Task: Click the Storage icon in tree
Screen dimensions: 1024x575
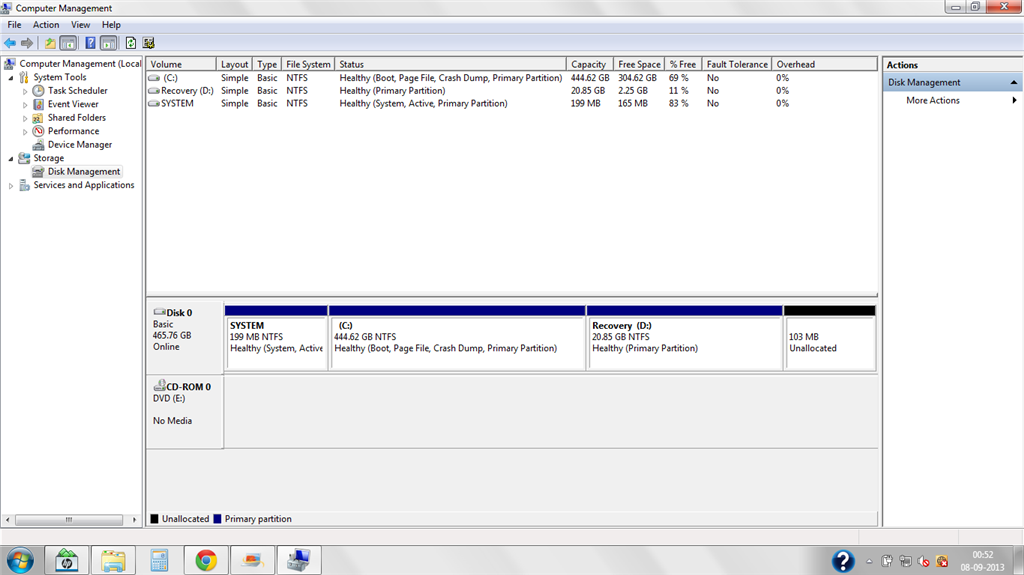Action: (24, 158)
